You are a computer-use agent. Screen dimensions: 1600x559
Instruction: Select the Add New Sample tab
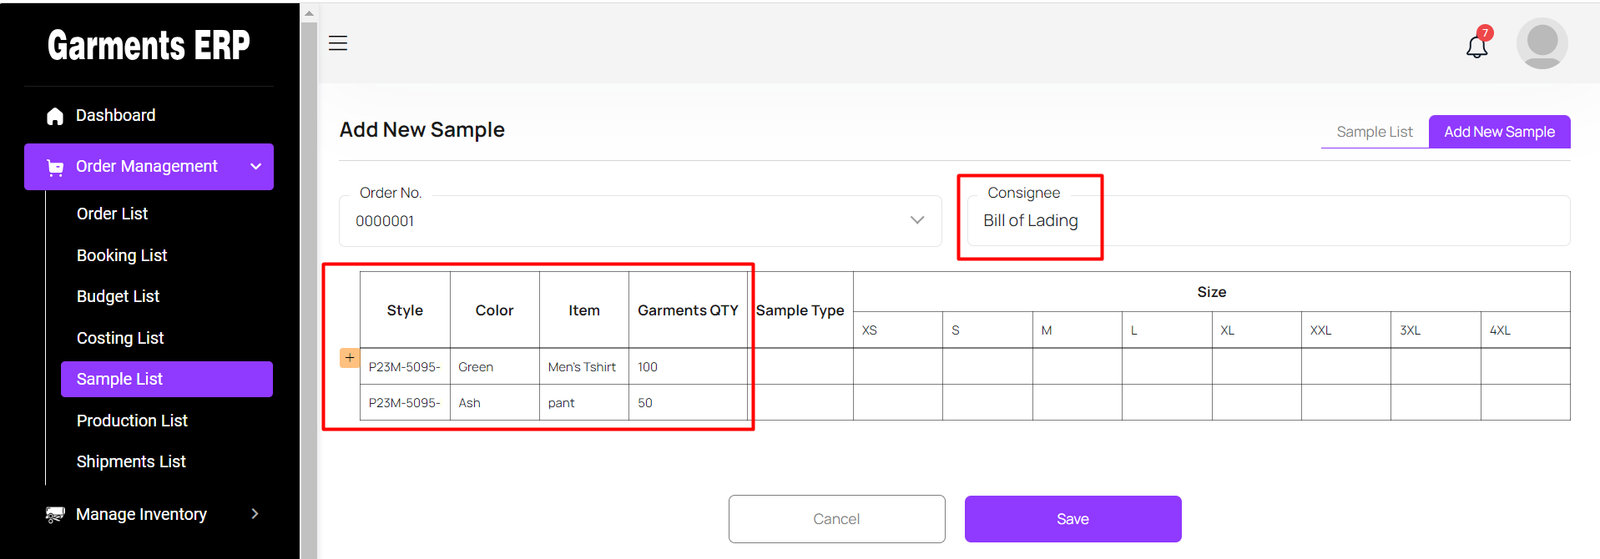click(x=1498, y=132)
